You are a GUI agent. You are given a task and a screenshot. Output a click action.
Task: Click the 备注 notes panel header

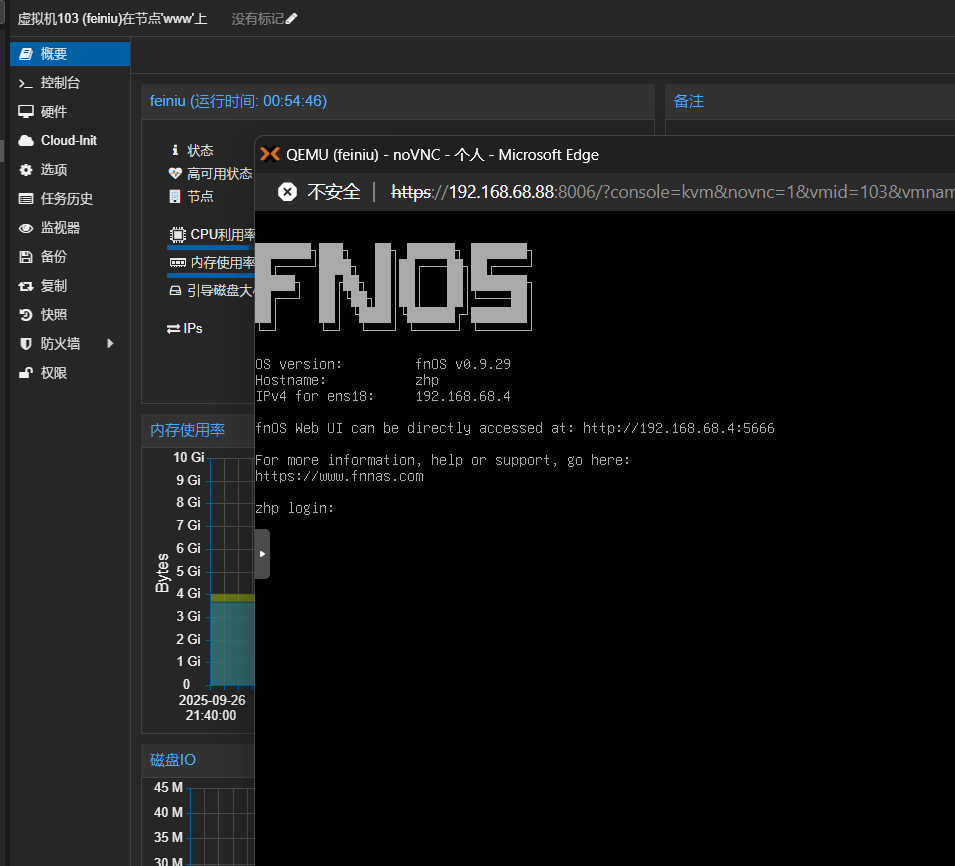(x=689, y=101)
